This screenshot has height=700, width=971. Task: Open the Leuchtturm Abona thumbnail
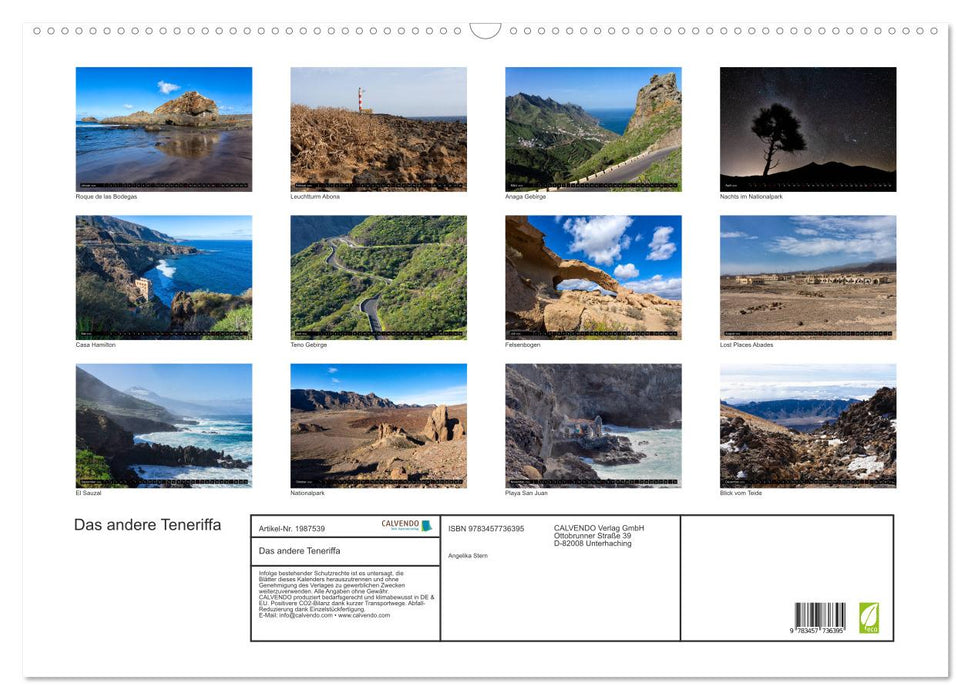378,128
